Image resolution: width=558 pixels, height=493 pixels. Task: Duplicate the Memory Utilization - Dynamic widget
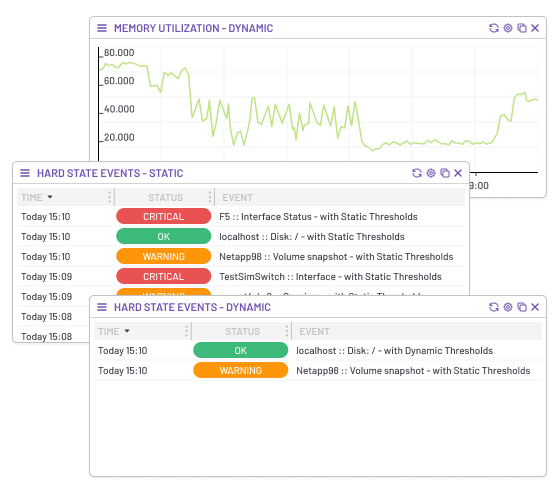(x=522, y=28)
